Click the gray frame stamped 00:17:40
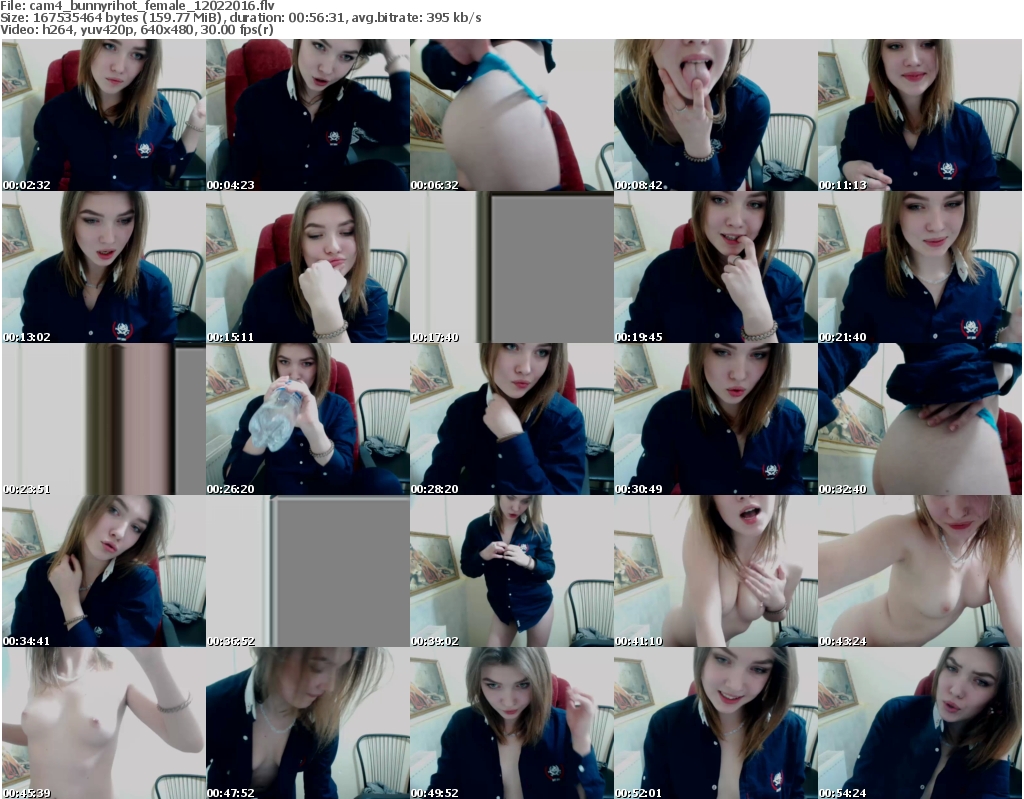Screen dimensions: 1024x799 [x=512, y=267]
